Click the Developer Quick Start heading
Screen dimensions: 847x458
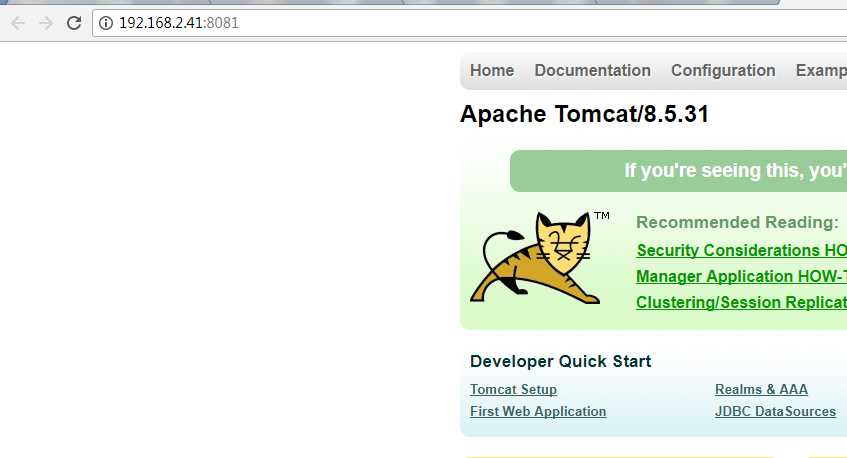(561, 361)
